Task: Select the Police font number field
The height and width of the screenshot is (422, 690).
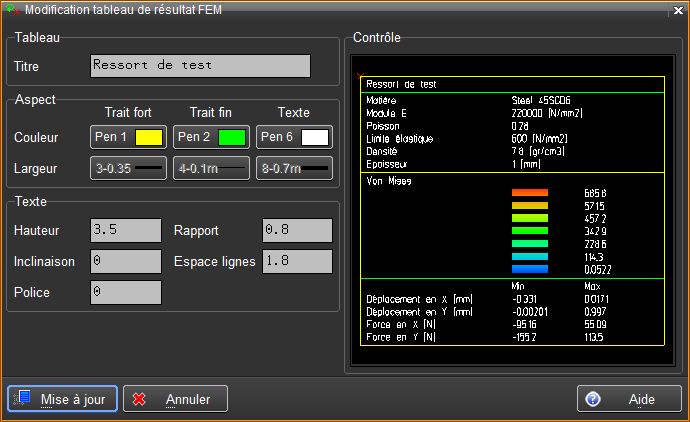Action: (125, 292)
